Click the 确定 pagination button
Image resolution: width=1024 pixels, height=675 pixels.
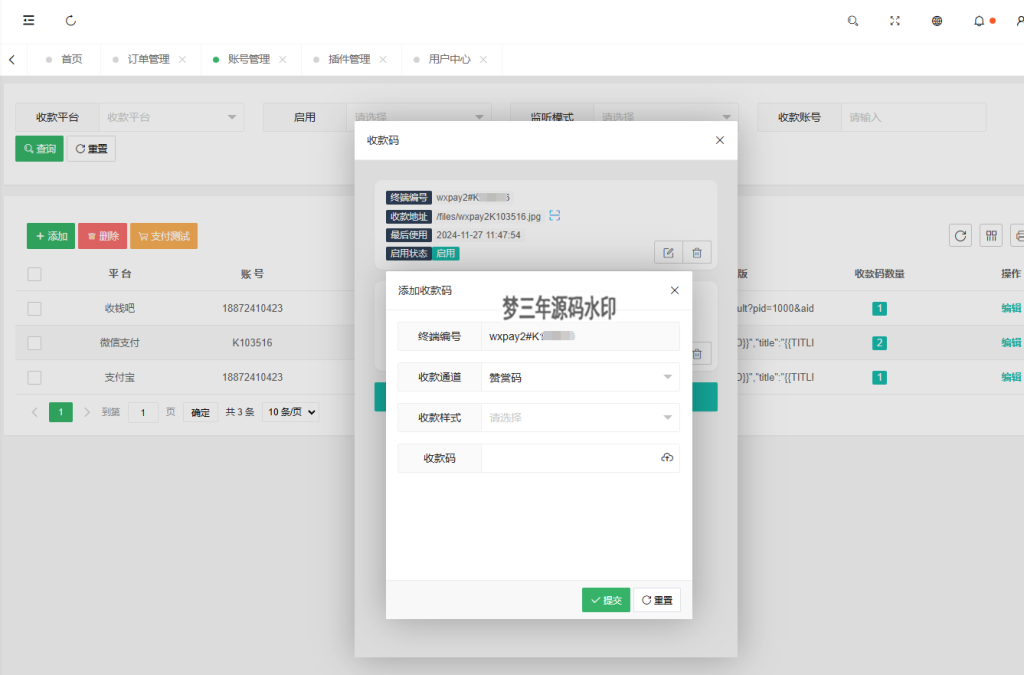click(x=200, y=412)
